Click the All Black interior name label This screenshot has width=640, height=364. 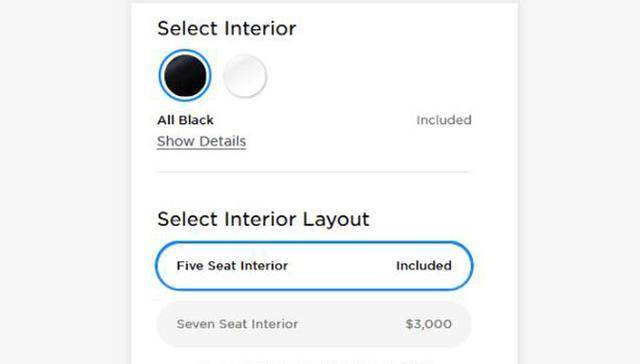tap(185, 120)
